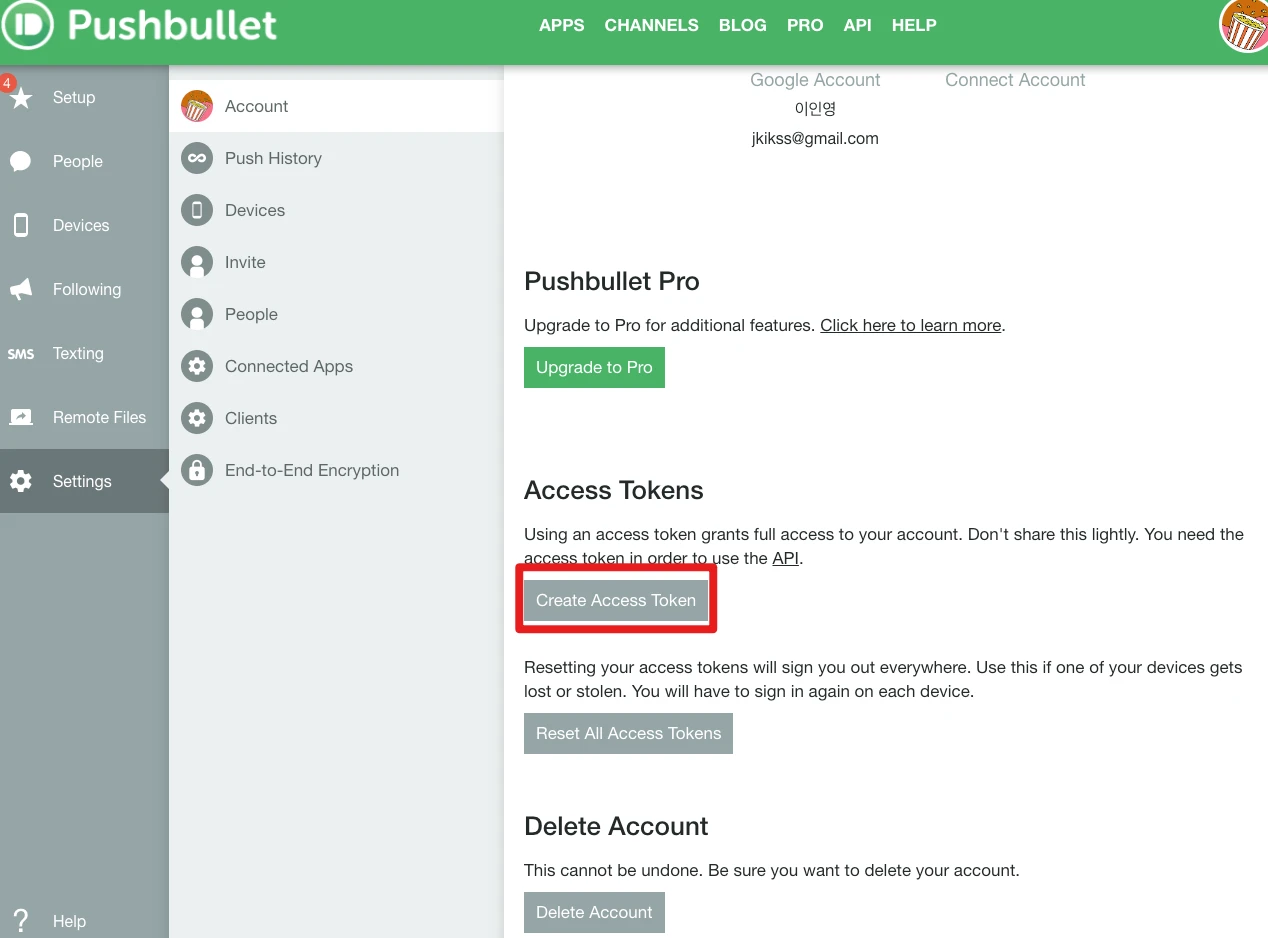This screenshot has width=1268, height=938.
Task: Click the SMS Texting icon
Action: click(x=21, y=354)
